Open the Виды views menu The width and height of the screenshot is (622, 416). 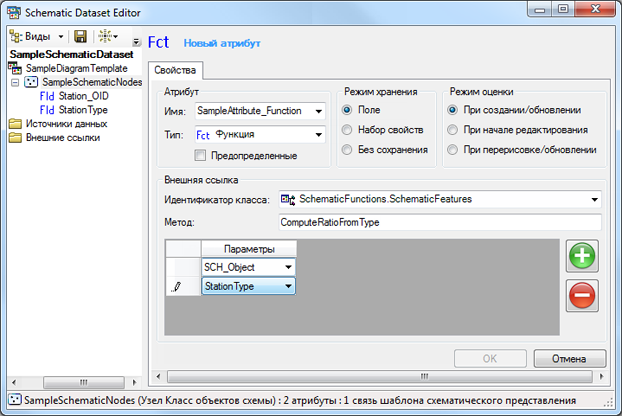(x=36, y=36)
